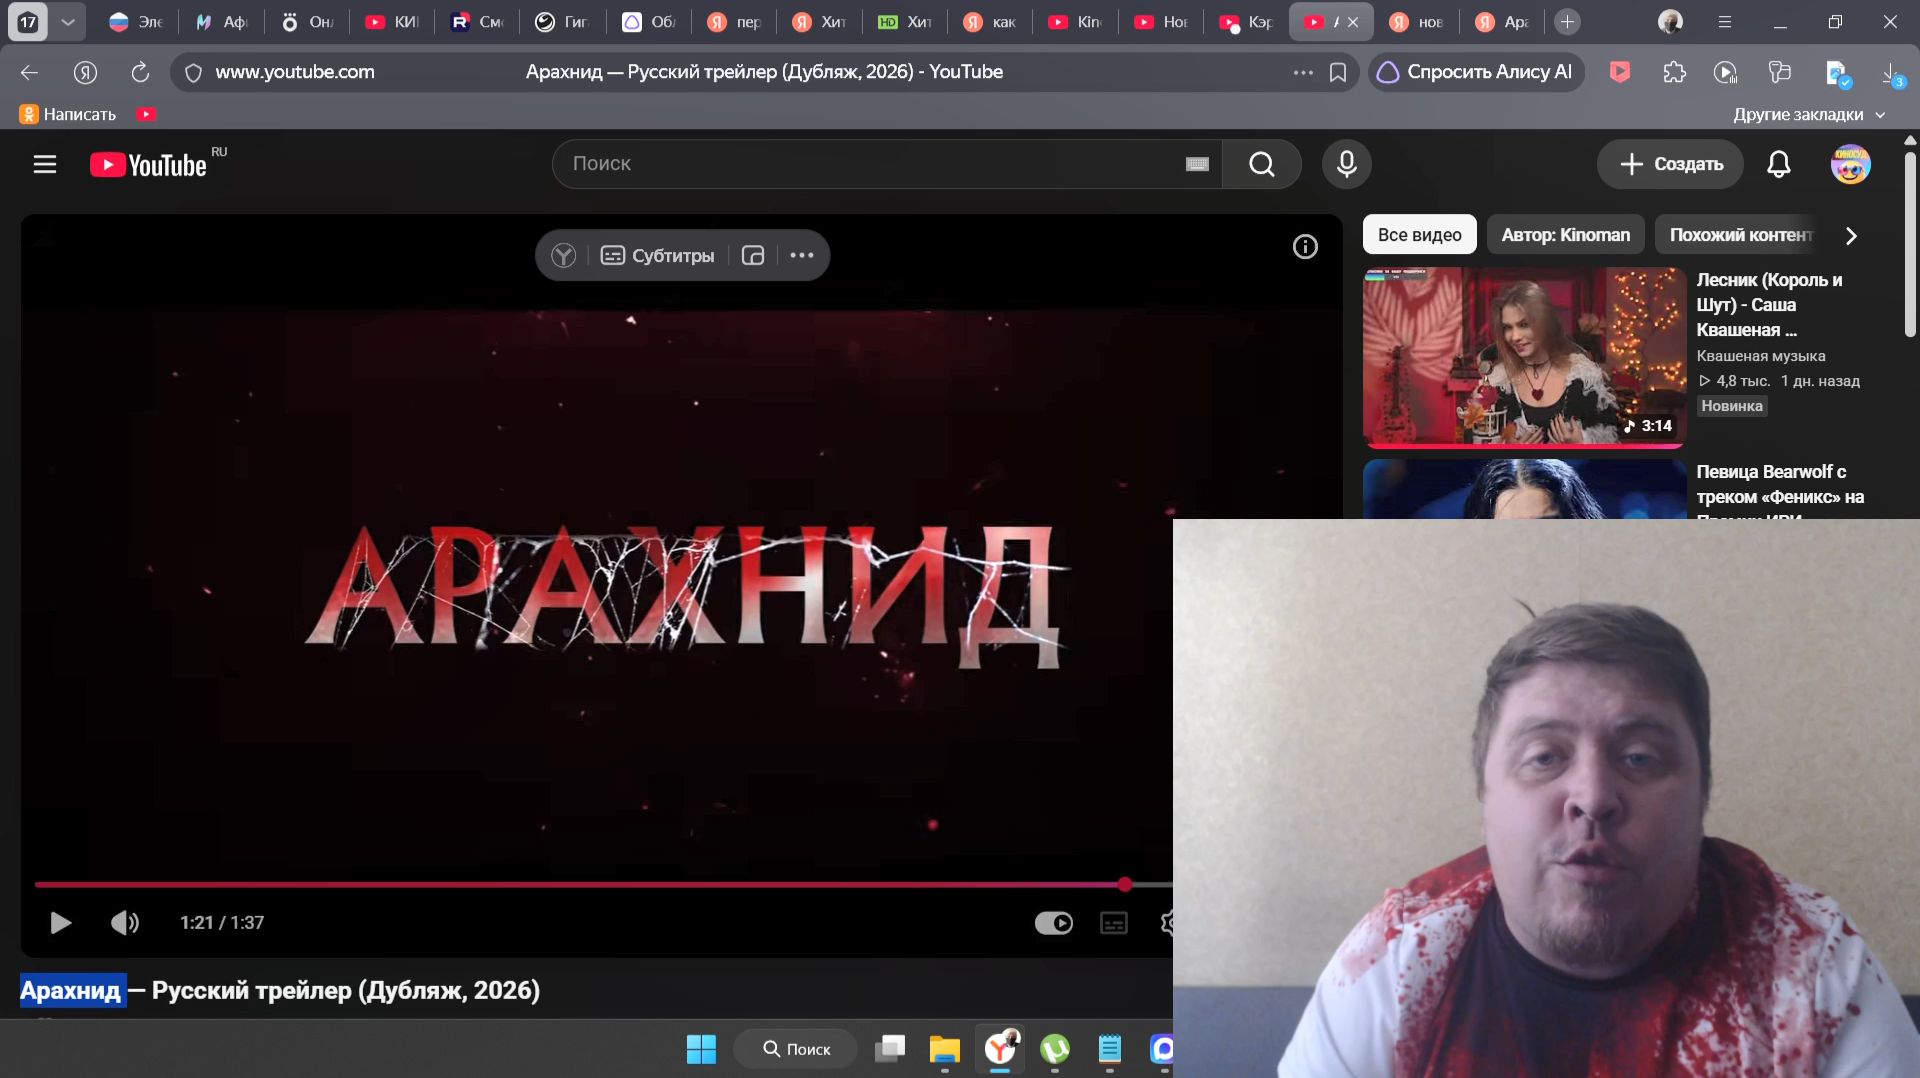Reload the current page

point(140,72)
